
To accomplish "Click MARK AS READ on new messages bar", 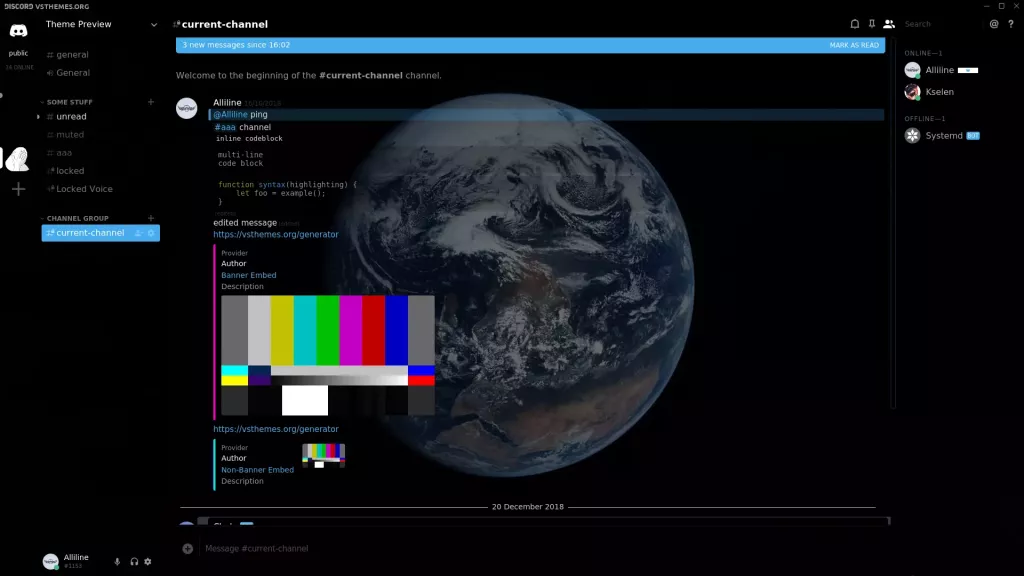I will [854, 44].
